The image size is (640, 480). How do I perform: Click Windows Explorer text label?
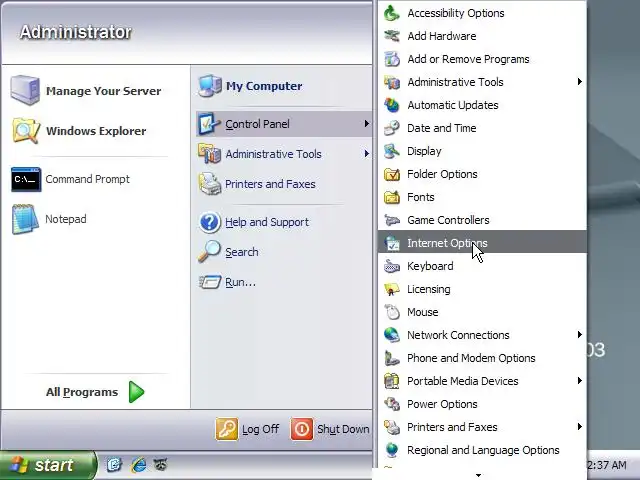[96, 131]
